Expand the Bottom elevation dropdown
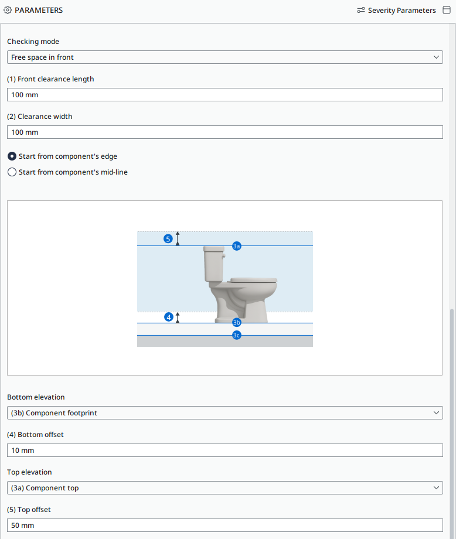 225,413
